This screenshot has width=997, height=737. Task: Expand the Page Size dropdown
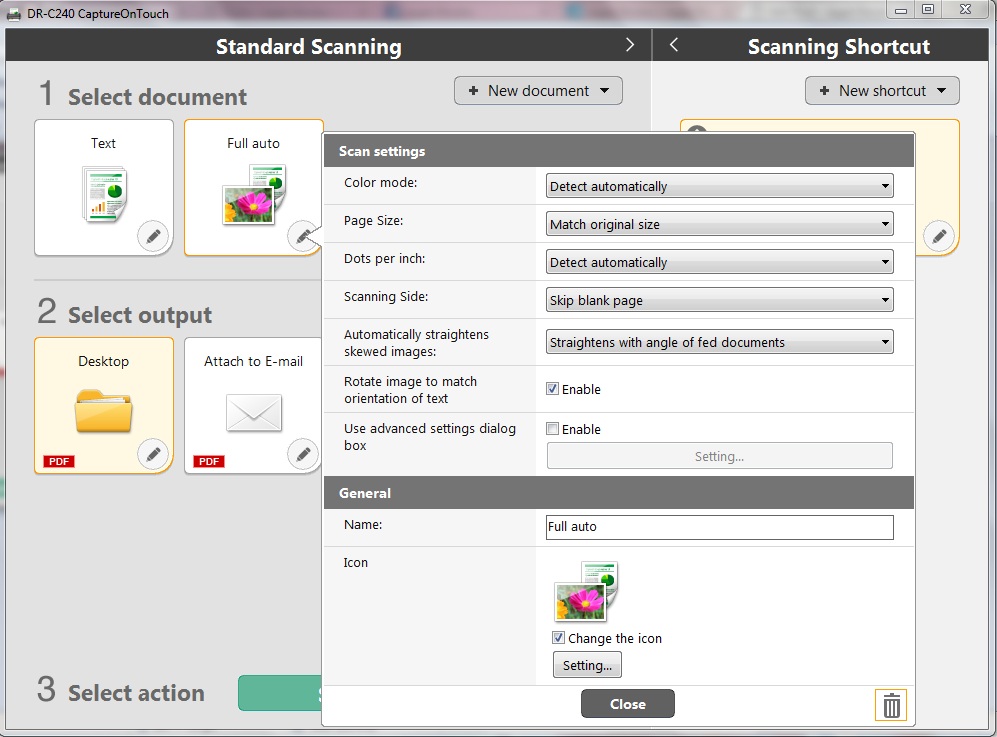point(719,224)
